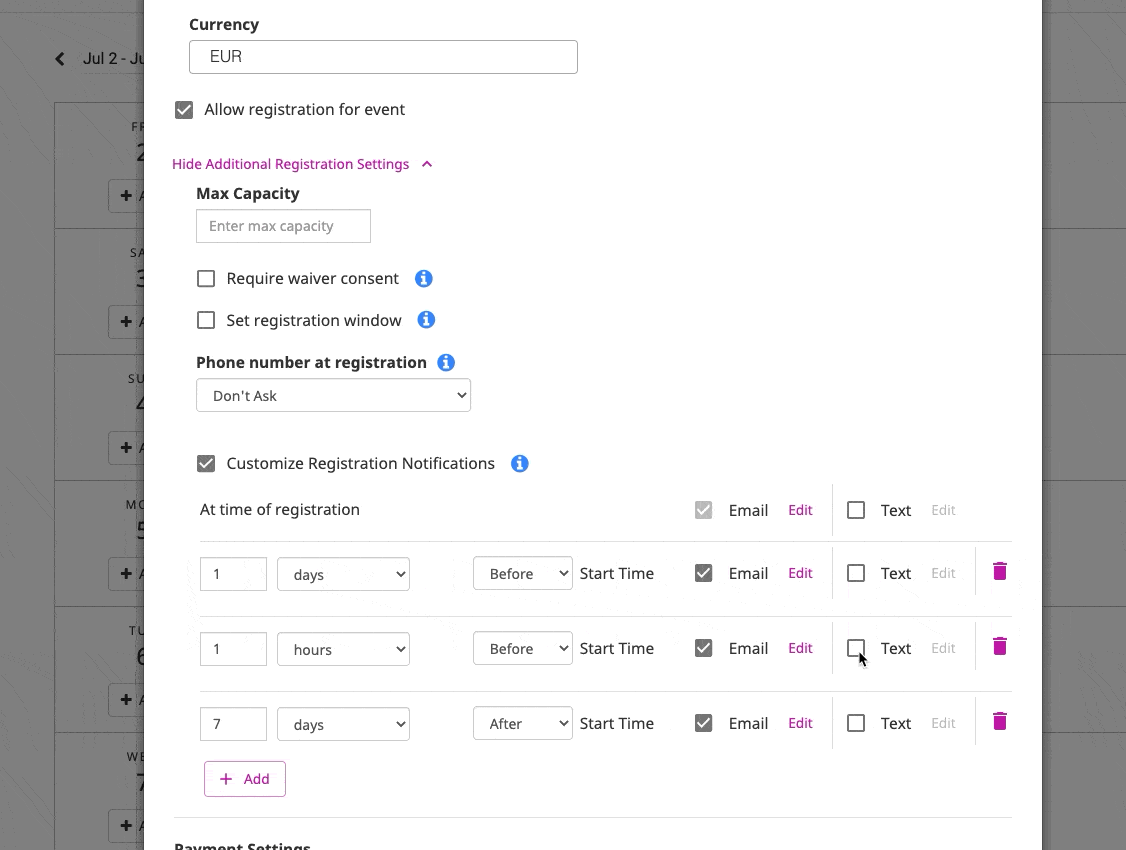This screenshot has height=850, width=1126.
Task: Uncheck Email for 1 hours before row
Action: (x=704, y=648)
